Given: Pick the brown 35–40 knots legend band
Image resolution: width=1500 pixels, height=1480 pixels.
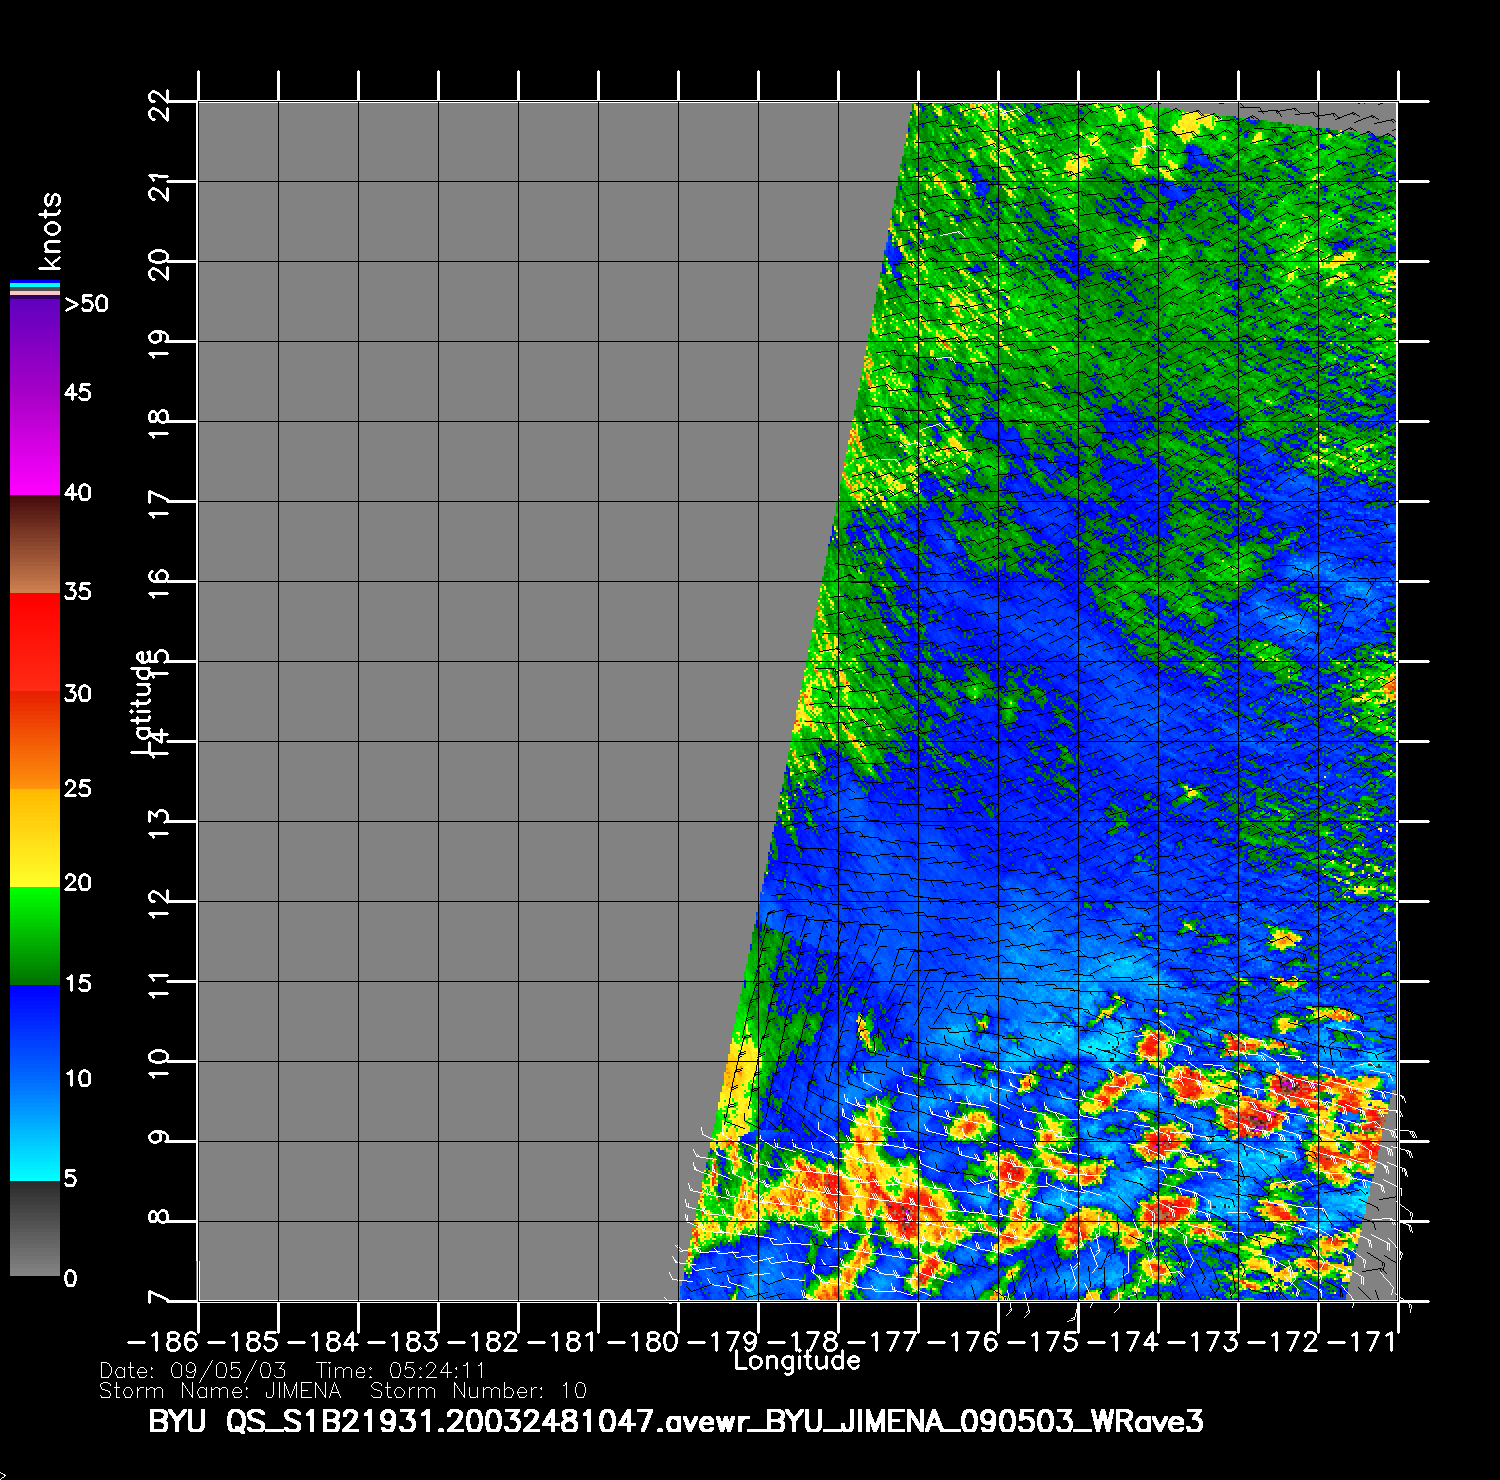Looking at the screenshot, I should click(x=35, y=544).
